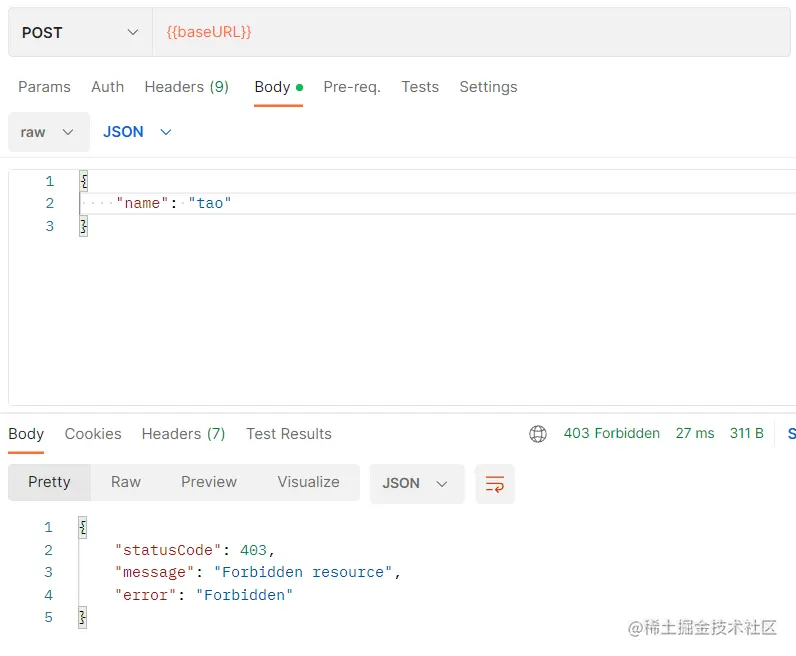Screen dimensions: 796x656
Task: Click closing brace on request line 3
Action: click(83, 226)
